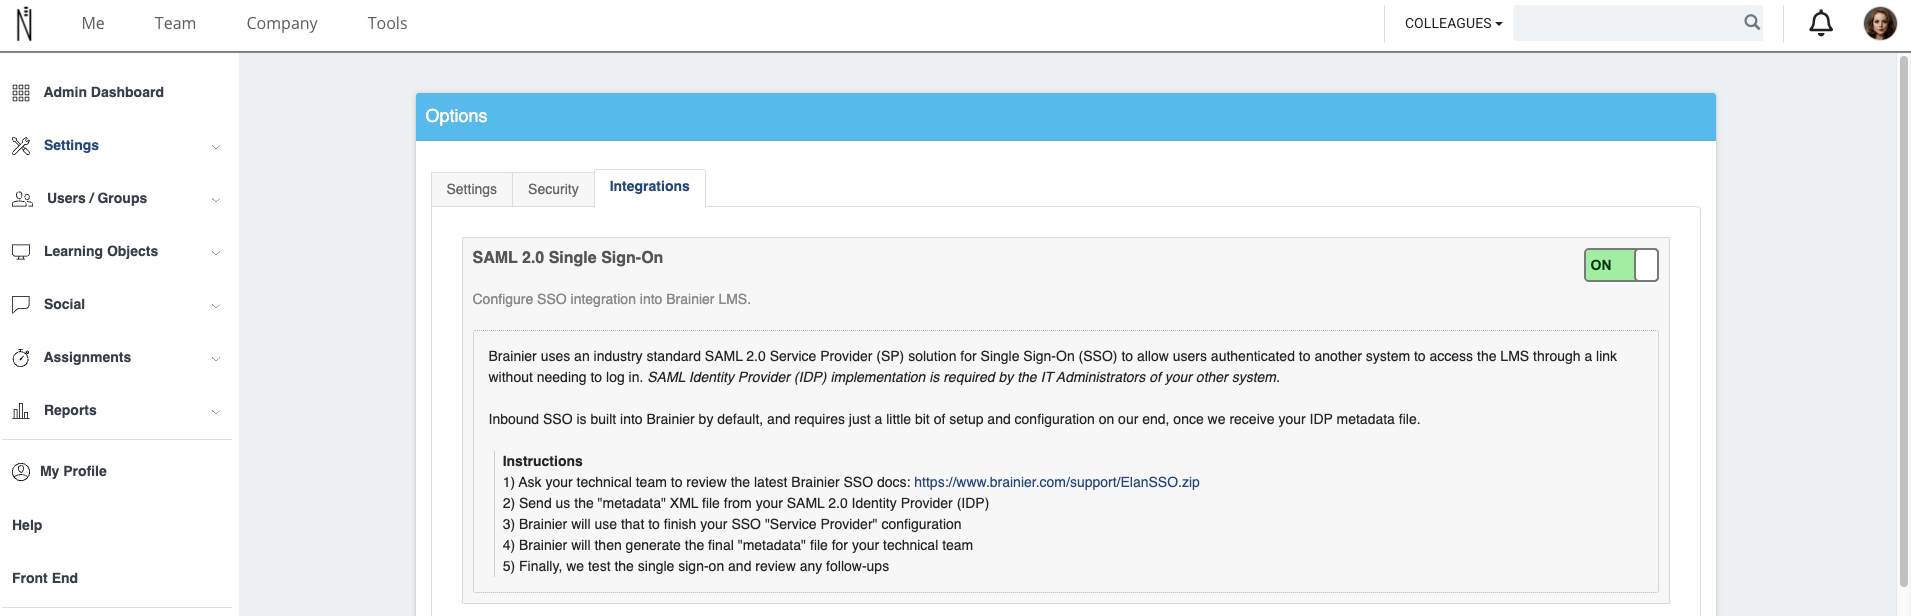Viewport: 1911px width, 616px height.
Task: Expand the Settings sidebar chevron
Action: pyautogui.click(x=215, y=147)
